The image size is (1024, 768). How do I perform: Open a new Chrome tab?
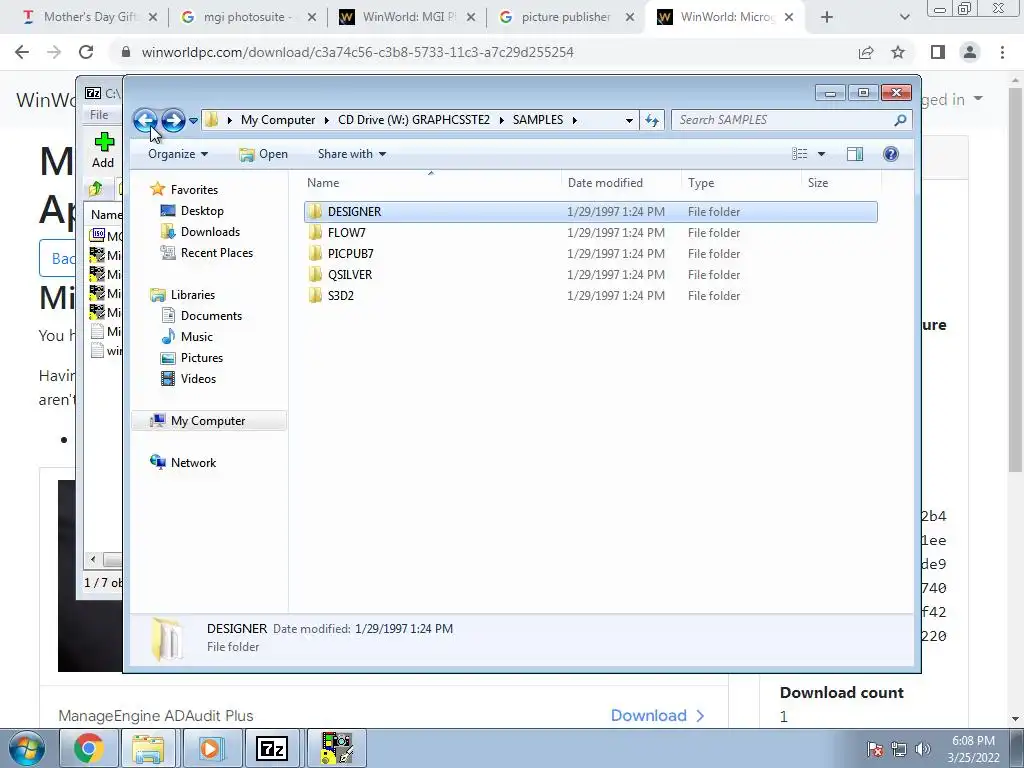pyautogui.click(x=827, y=18)
